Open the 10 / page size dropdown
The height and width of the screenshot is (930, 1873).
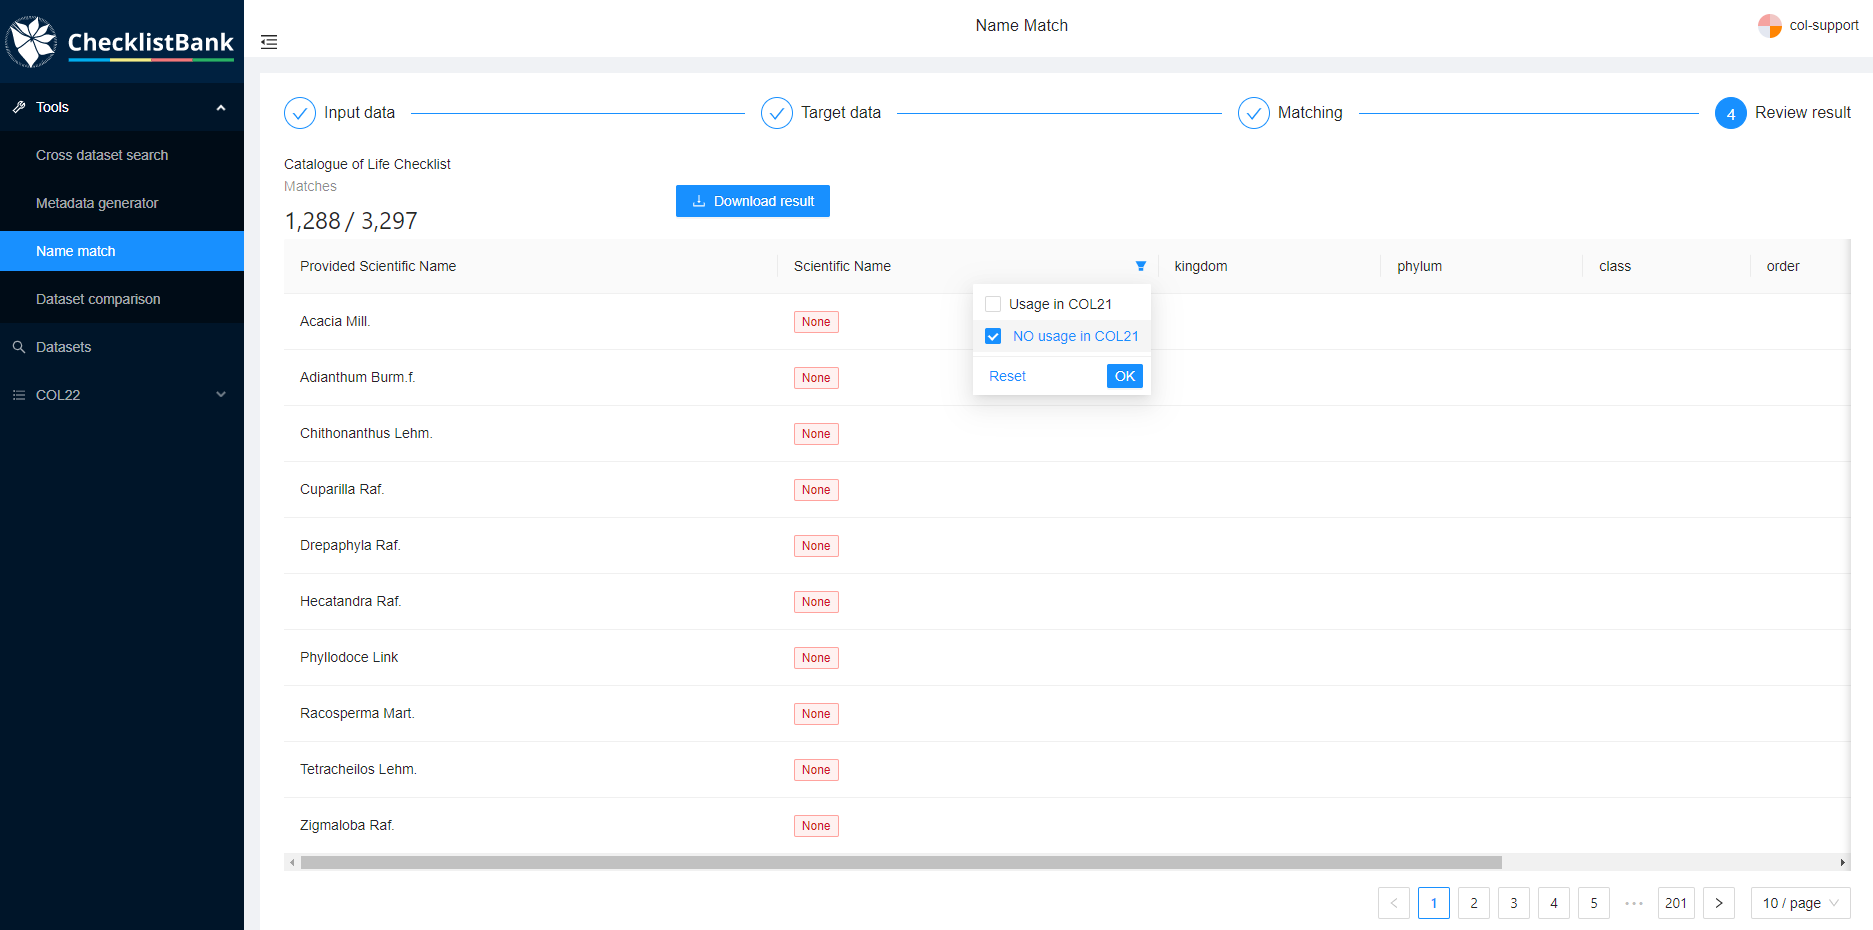(x=1801, y=903)
